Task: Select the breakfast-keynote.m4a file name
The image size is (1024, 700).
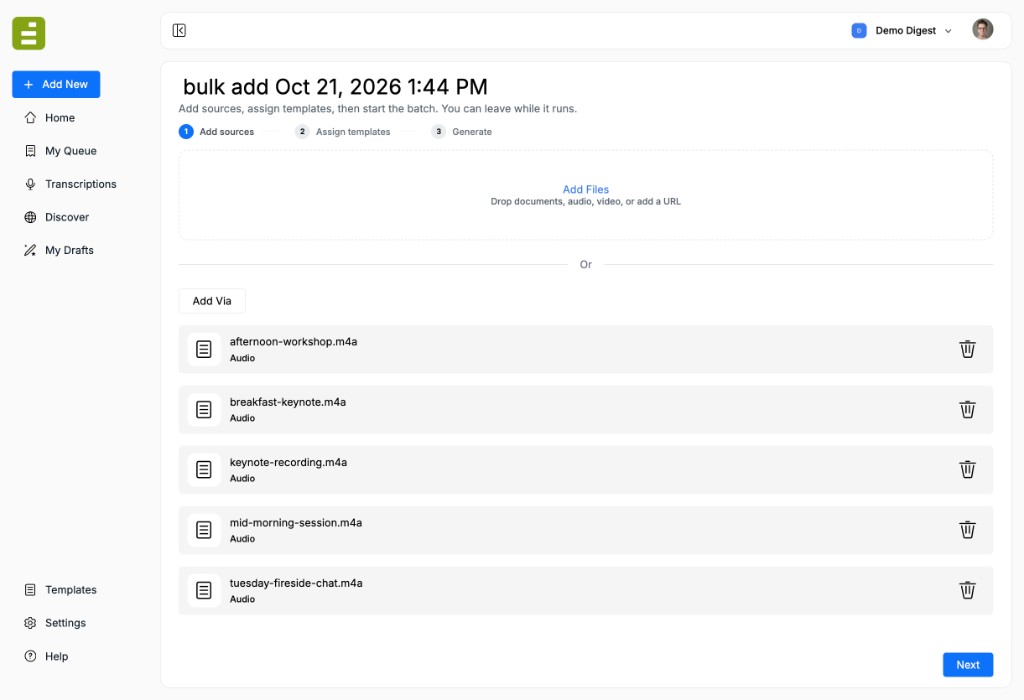Action: [x=287, y=402]
